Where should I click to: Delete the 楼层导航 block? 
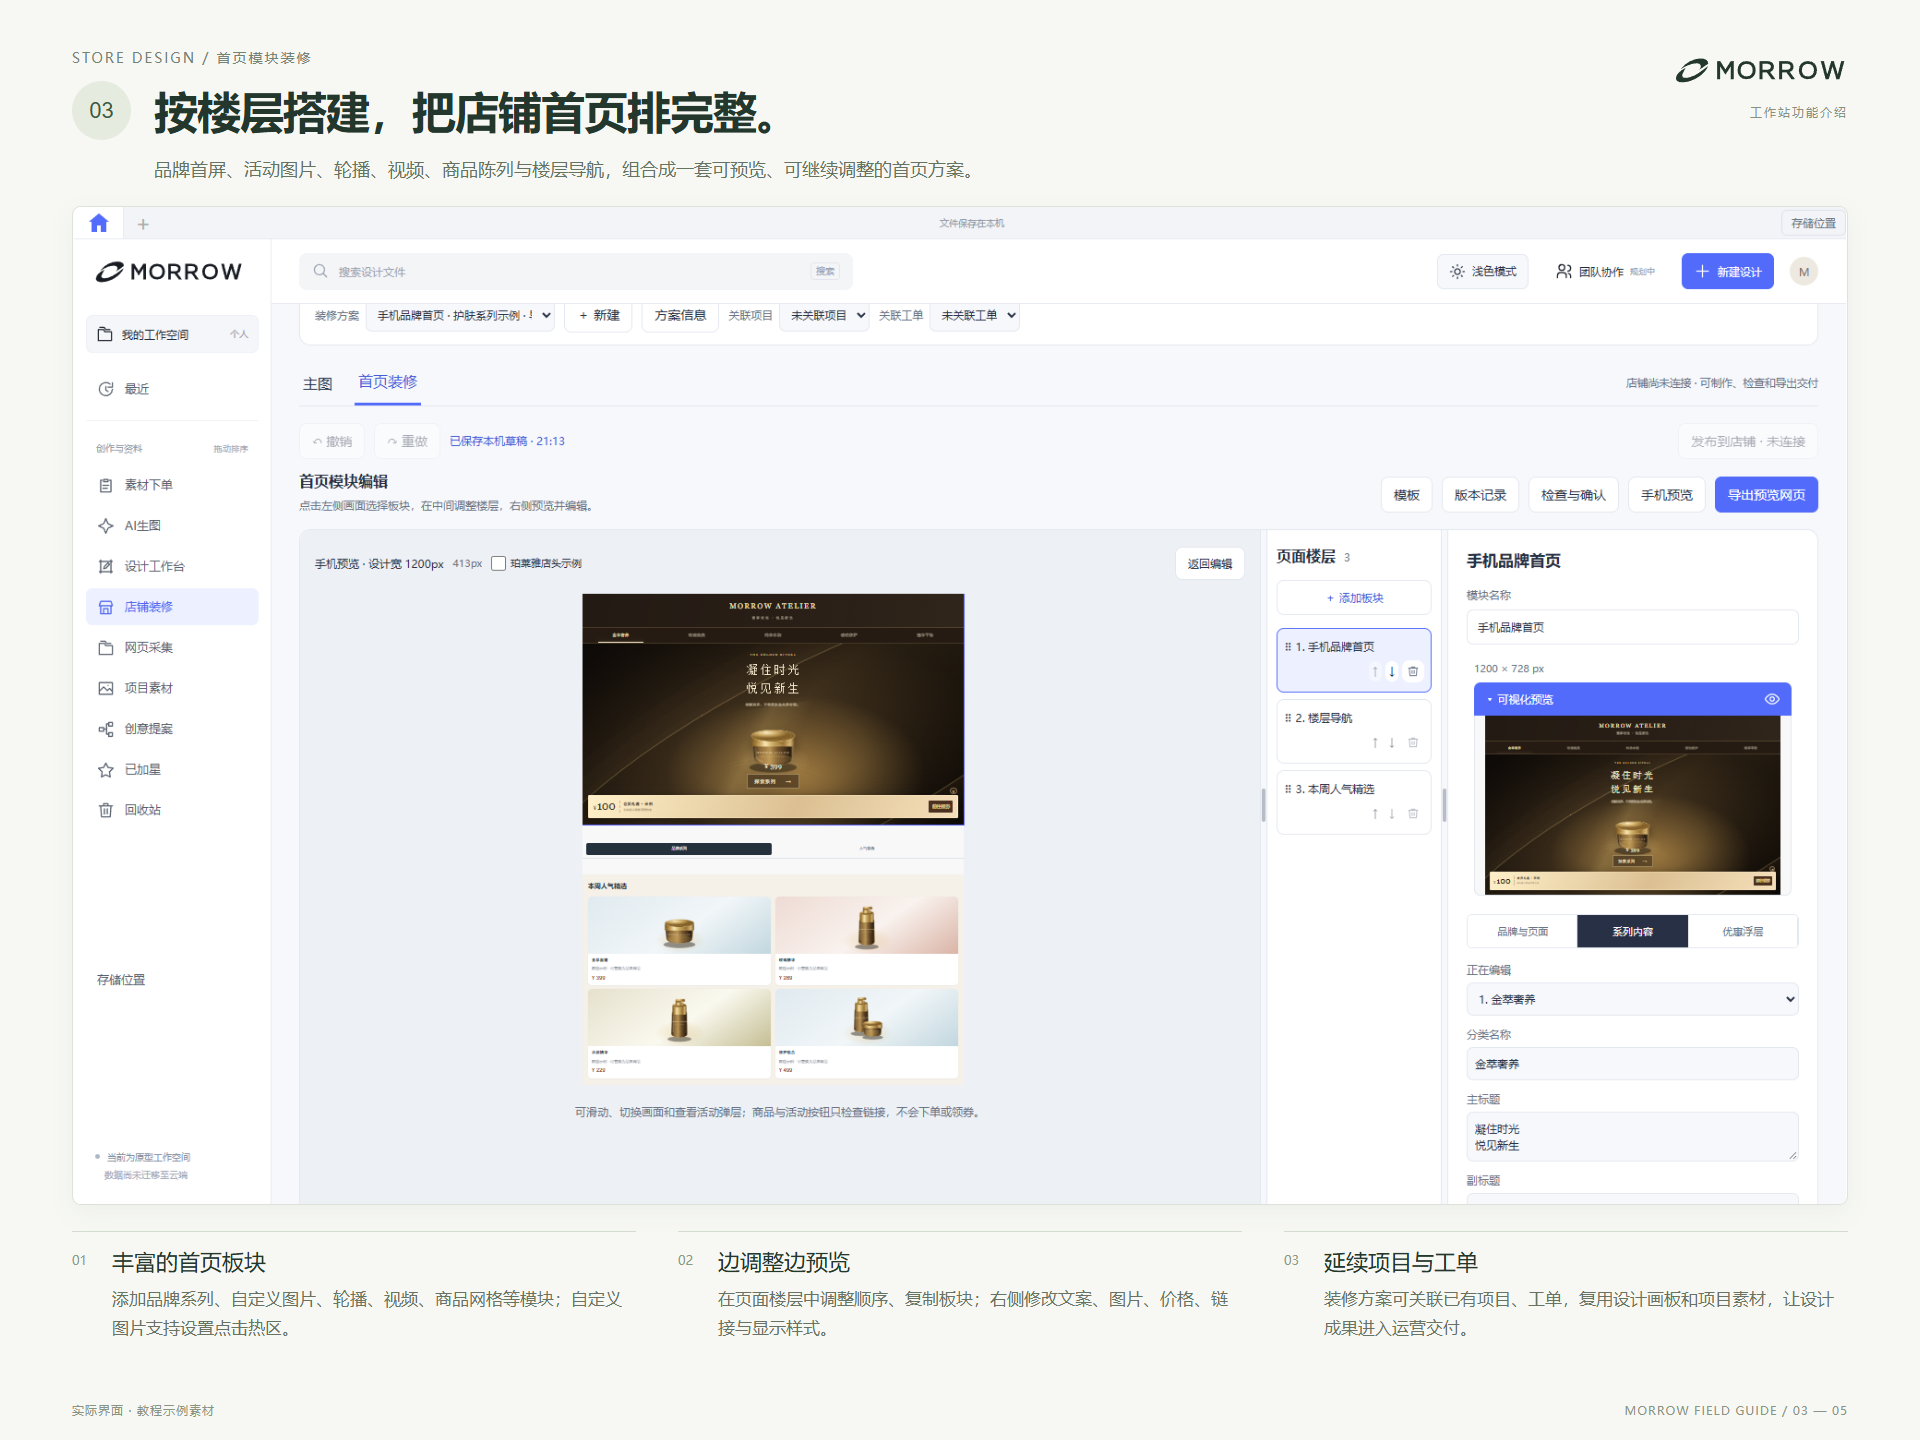point(1413,743)
